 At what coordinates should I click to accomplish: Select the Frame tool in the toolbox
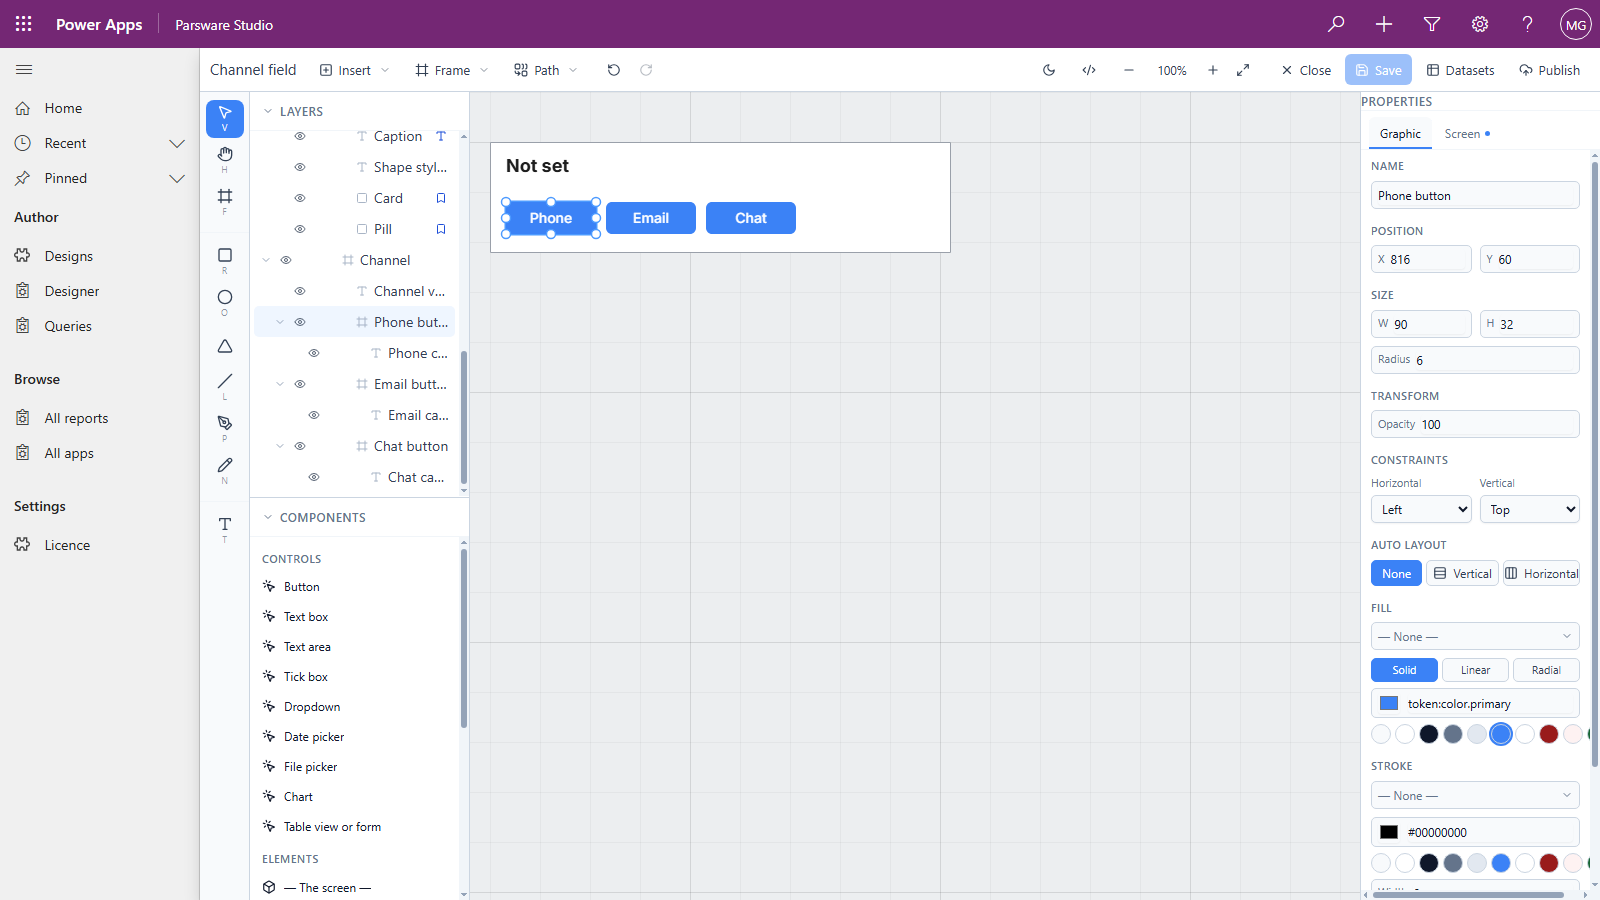pos(225,200)
